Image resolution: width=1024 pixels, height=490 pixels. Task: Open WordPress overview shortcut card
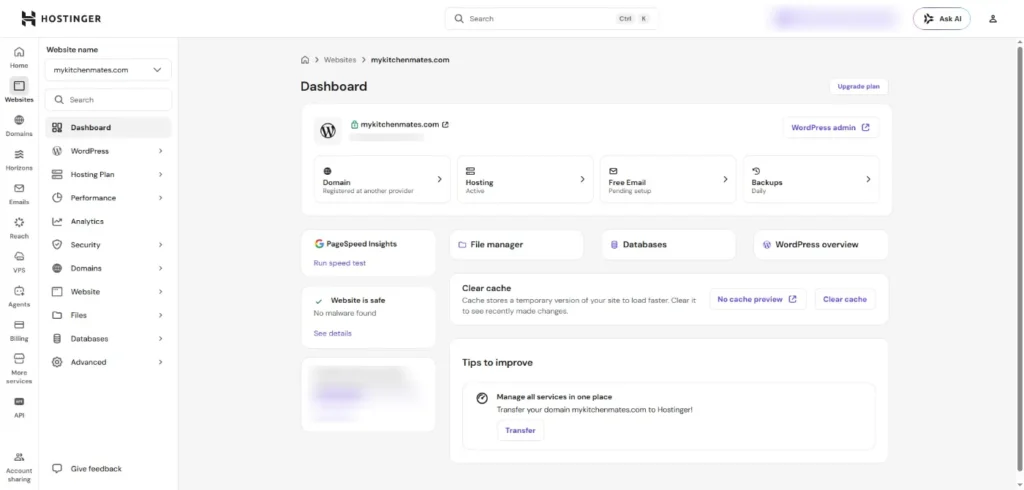click(x=821, y=244)
